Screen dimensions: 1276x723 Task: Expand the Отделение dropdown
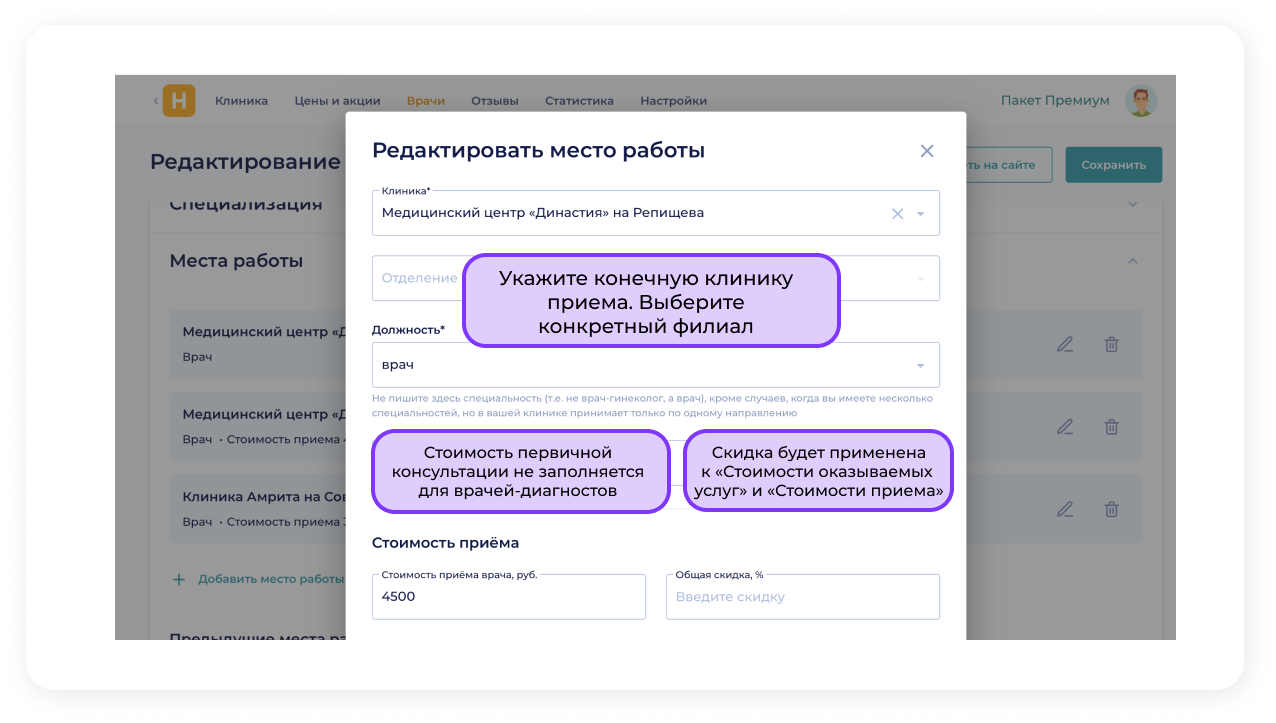pos(921,278)
